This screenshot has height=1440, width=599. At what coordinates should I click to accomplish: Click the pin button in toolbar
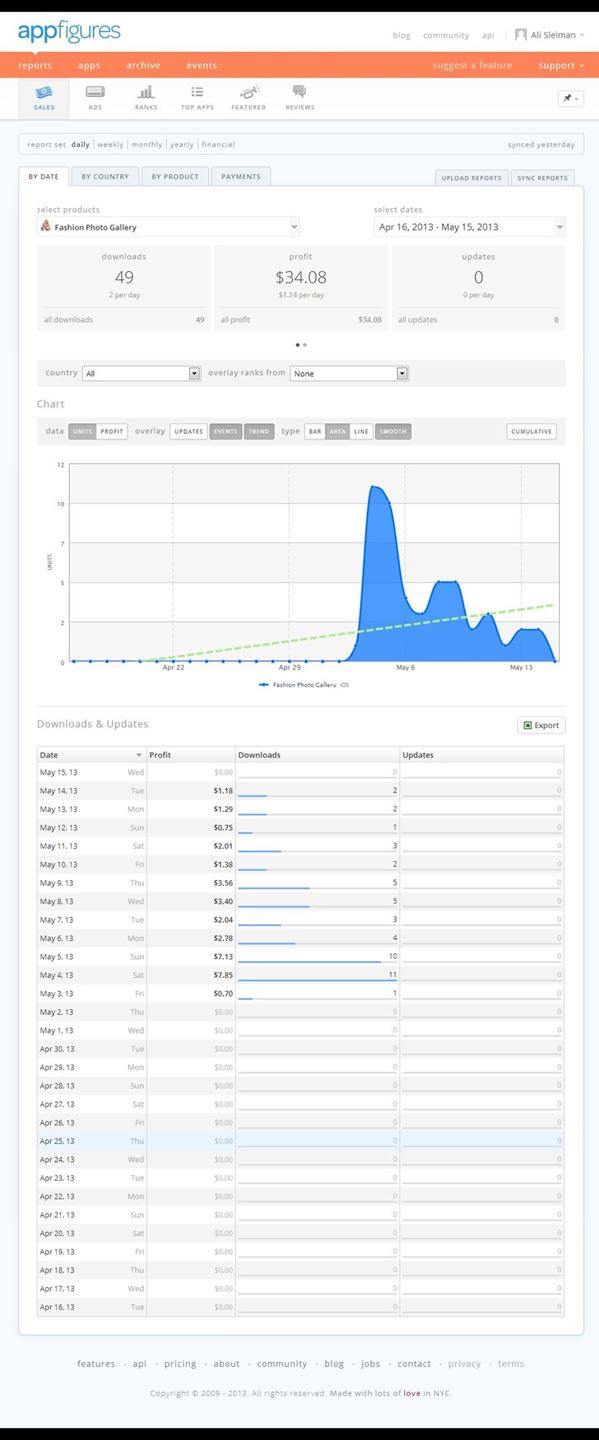pyautogui.click(x=570, y=98)
